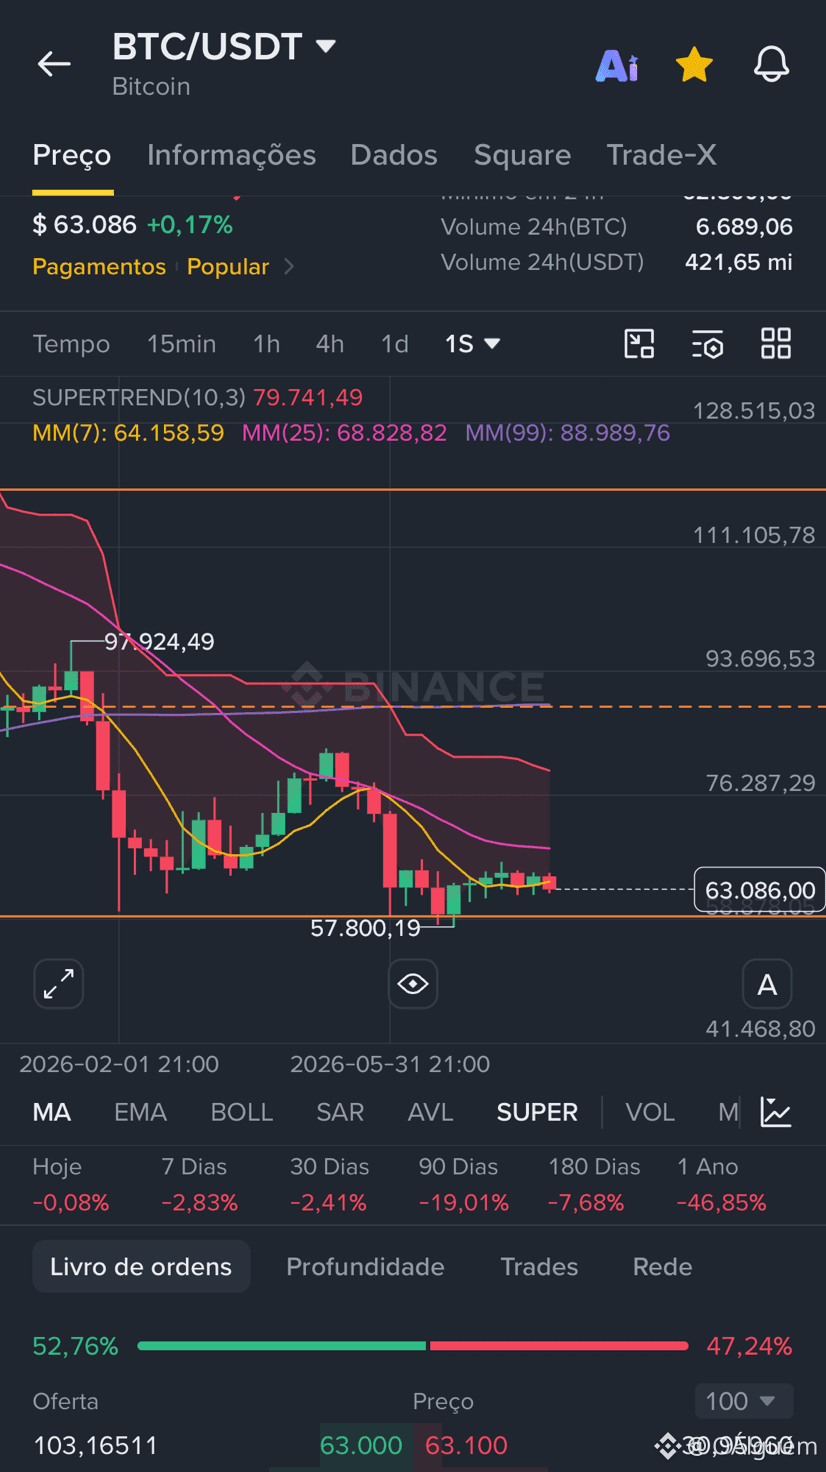Tap the 1 Ano performance -46,85%

[721, 1202]
